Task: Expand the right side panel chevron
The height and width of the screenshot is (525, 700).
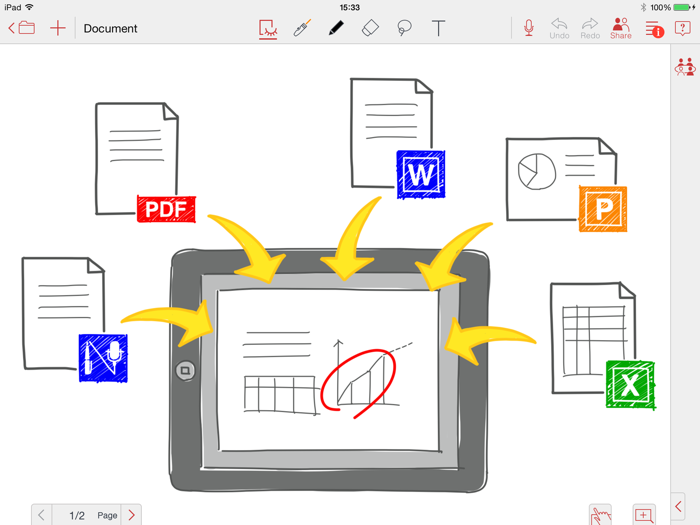Action: point(678,506)
